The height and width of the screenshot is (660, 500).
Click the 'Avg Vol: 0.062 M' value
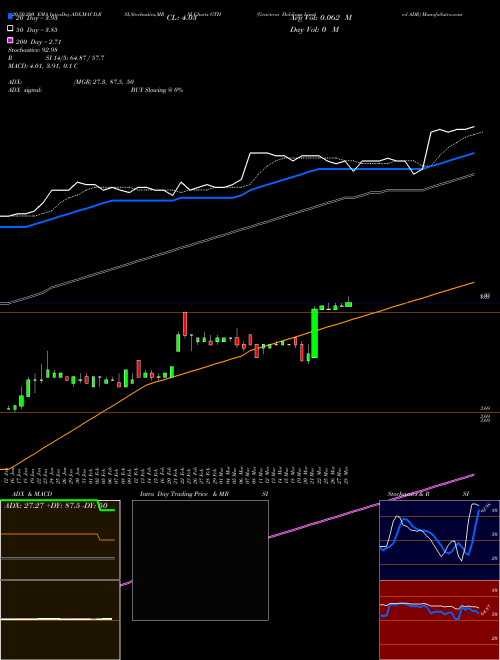tap(321, 18)
